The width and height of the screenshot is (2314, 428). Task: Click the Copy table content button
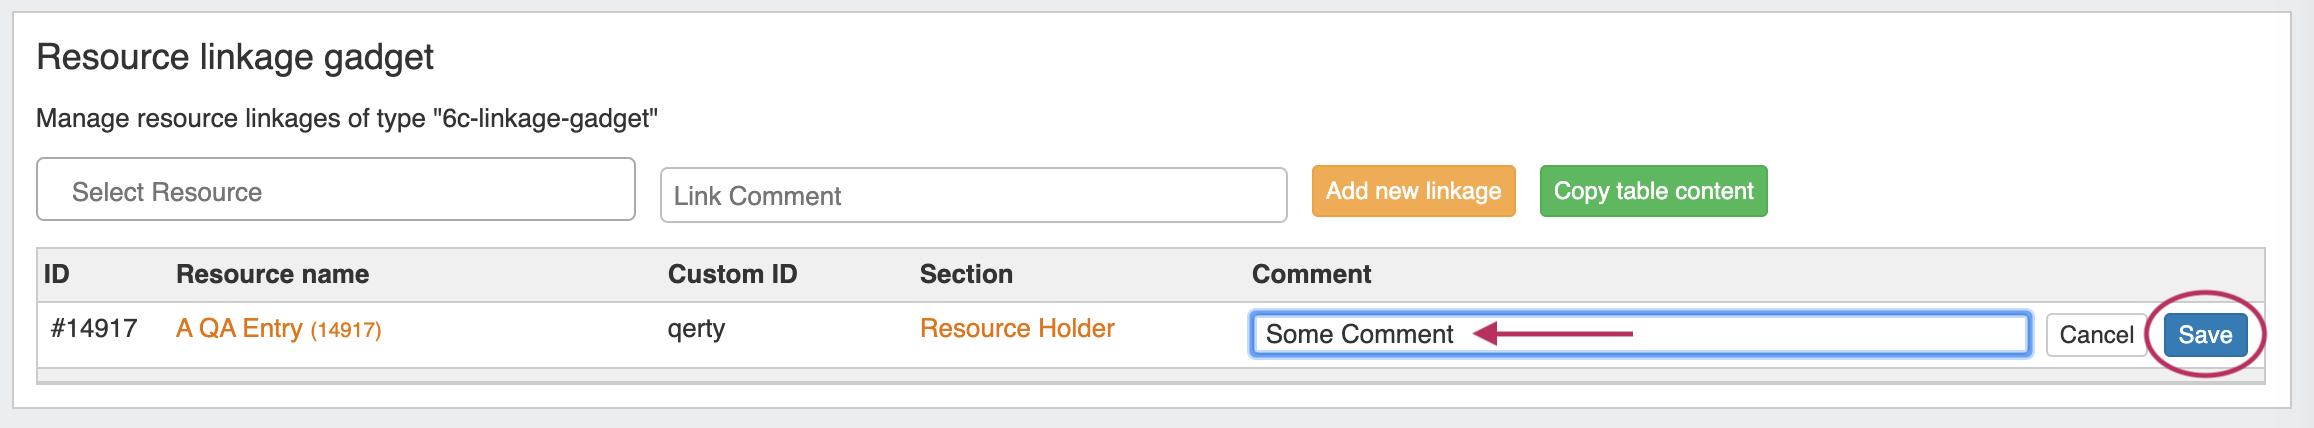click(x=1653, y=191)
